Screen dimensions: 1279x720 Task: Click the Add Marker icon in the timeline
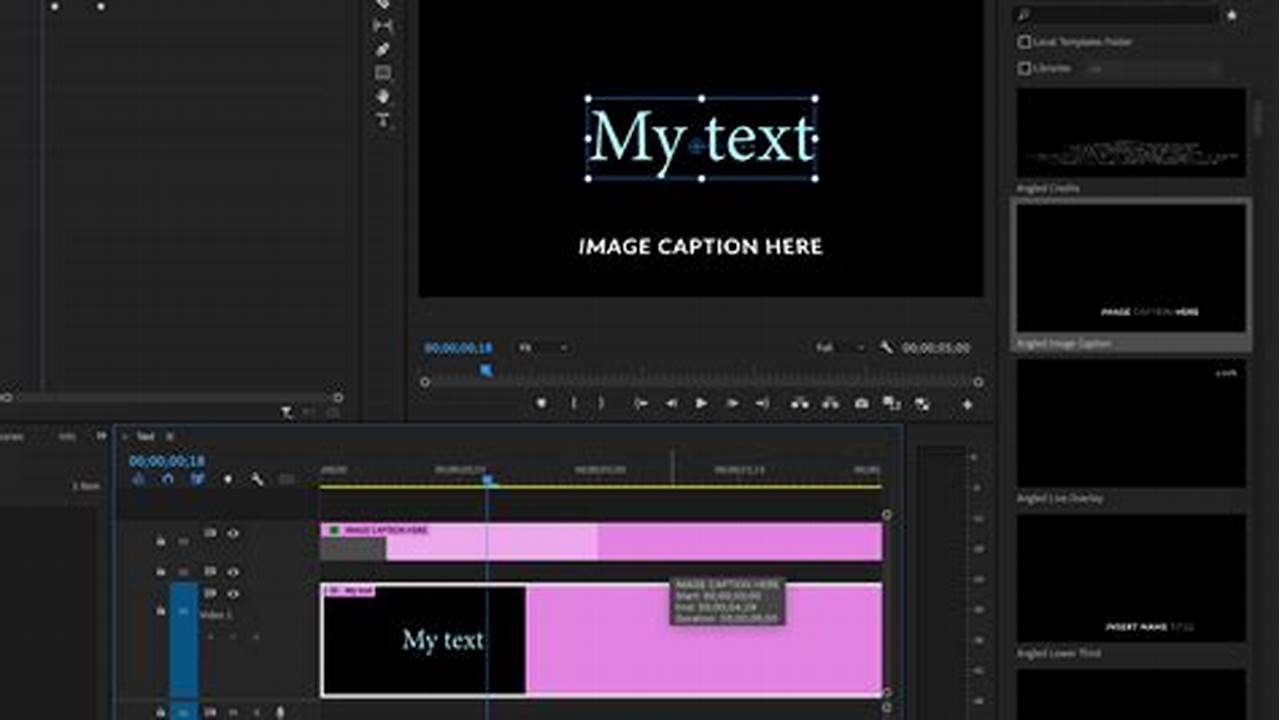[x=227, y=478]
